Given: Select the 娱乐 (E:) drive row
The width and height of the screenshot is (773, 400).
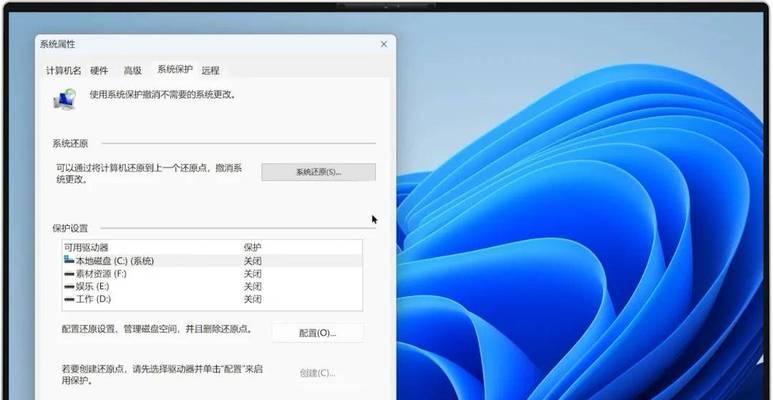Looking at the screenshot, I should coord(212,287).
